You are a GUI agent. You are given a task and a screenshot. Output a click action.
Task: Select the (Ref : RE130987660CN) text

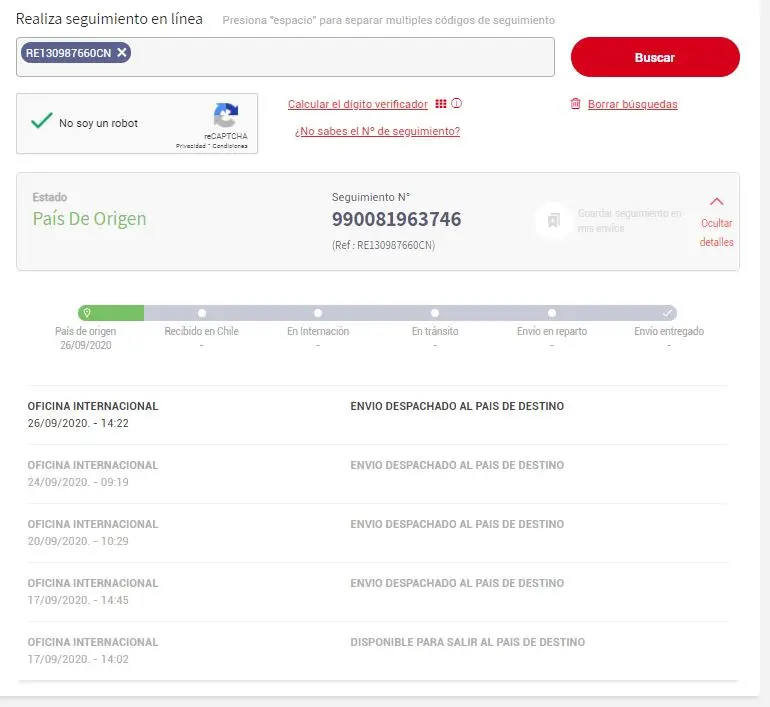(384, 245)
